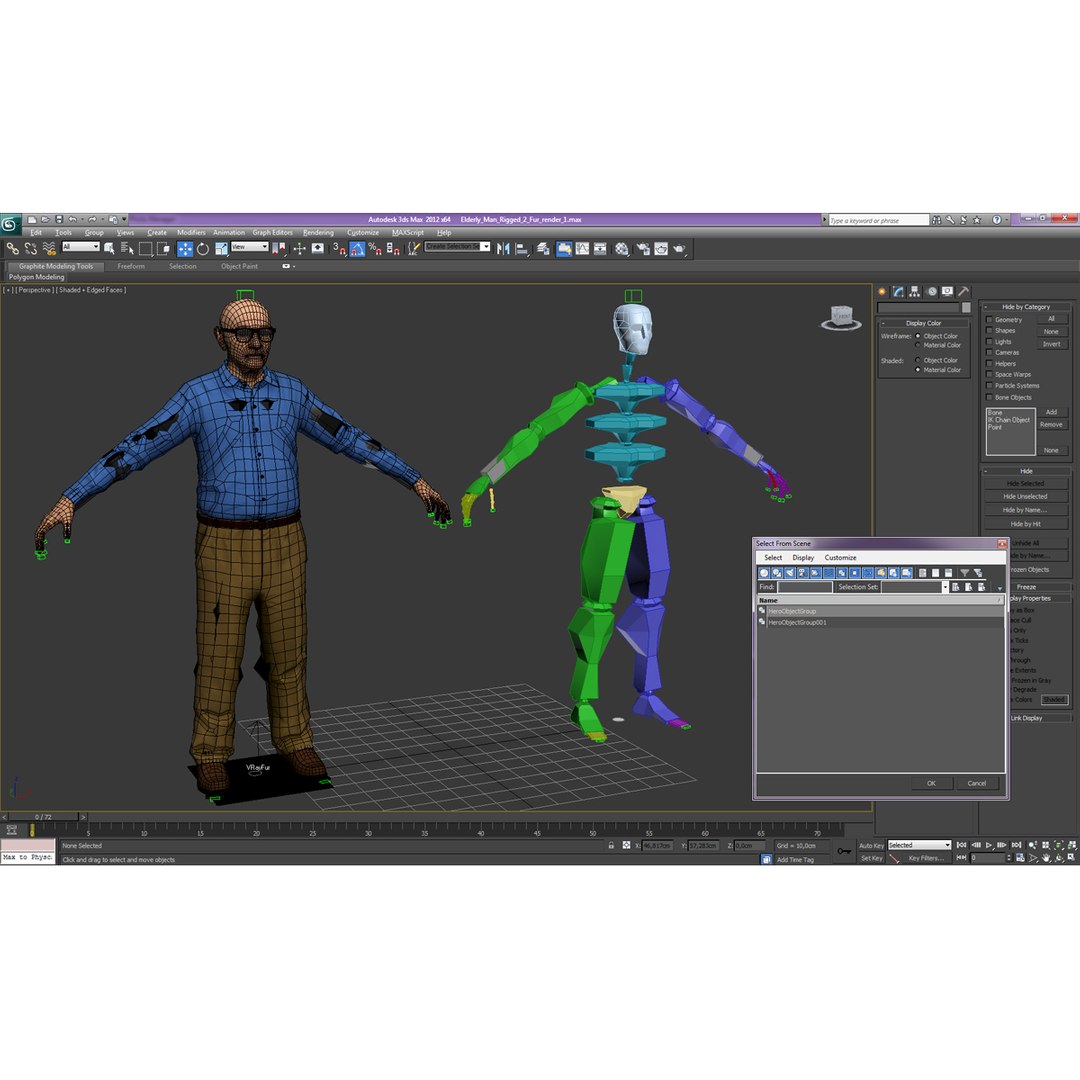The width and height of the screenshot is (1080, 1080).
Task: Click the Mirror tool icon
Action: tap(503, 249)
